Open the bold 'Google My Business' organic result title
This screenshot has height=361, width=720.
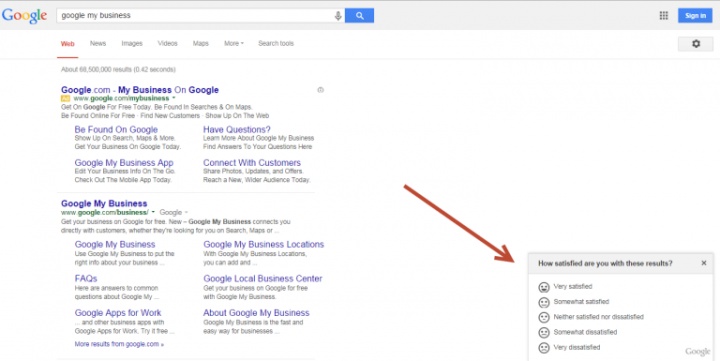[104, 203]
